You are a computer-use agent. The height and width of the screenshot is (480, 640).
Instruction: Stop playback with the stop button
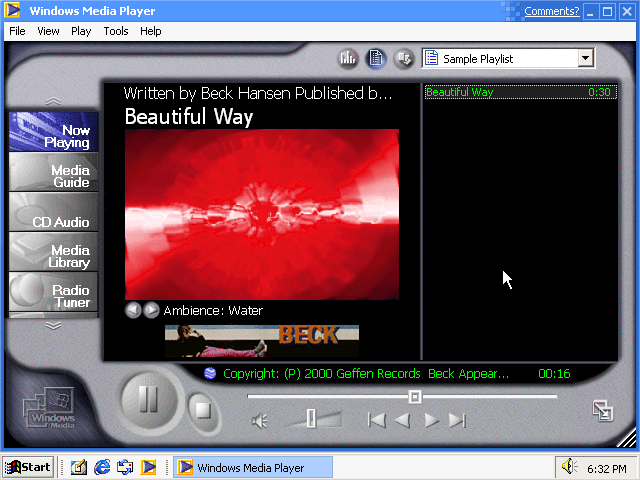[203, 411]
